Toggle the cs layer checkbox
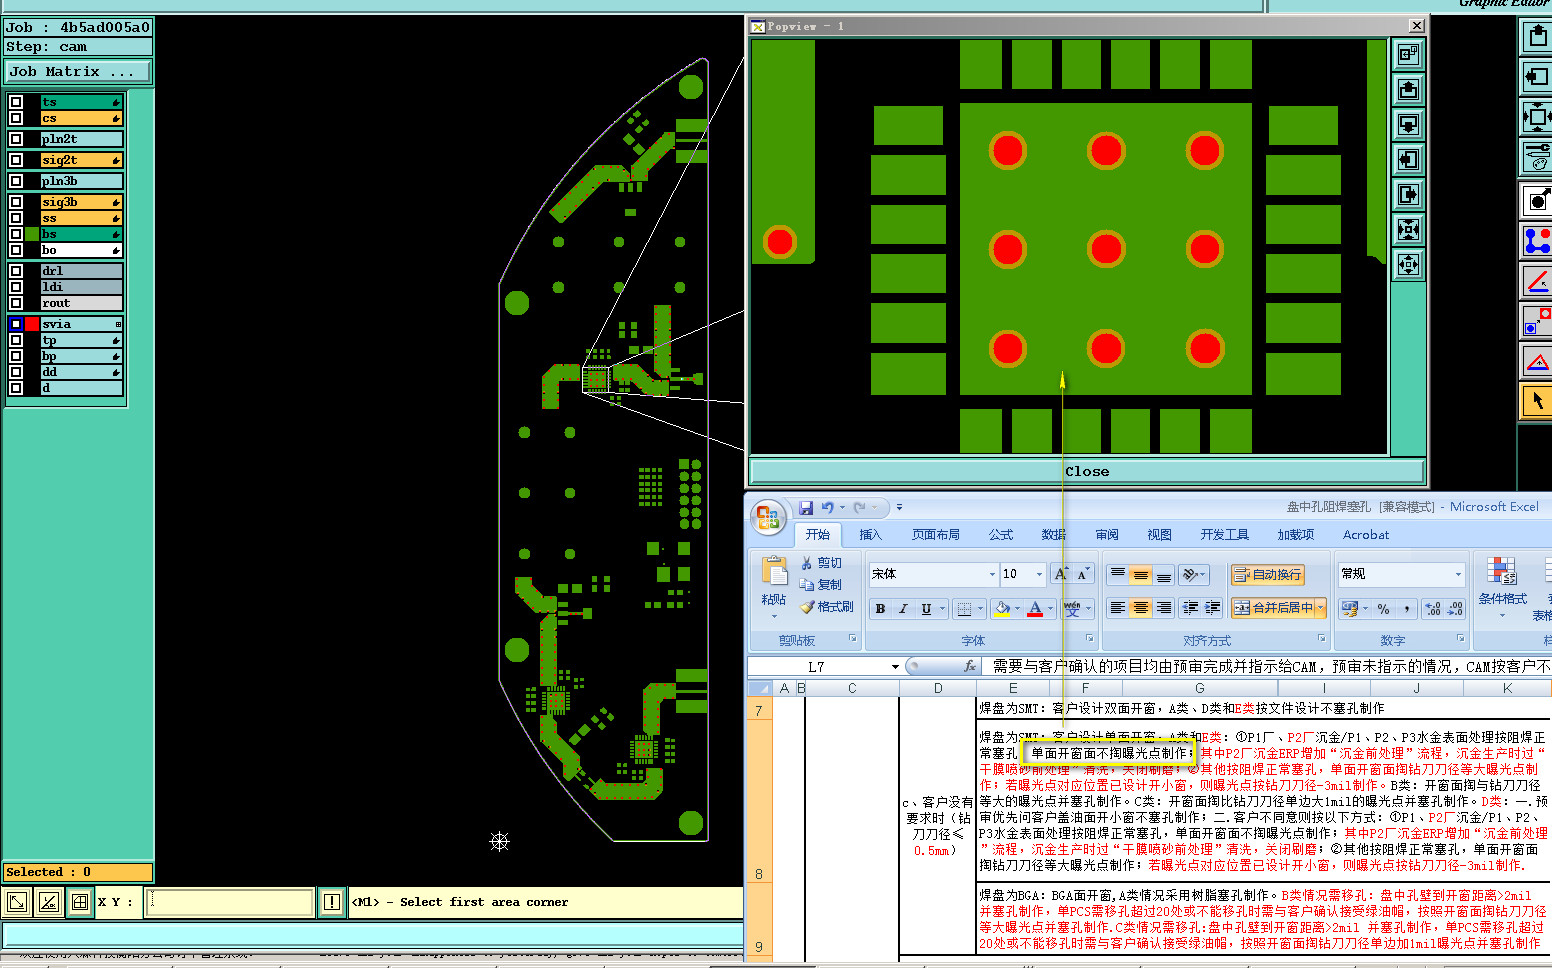The width and height of the screenshot is (1552, 968). tap(16, 118)
